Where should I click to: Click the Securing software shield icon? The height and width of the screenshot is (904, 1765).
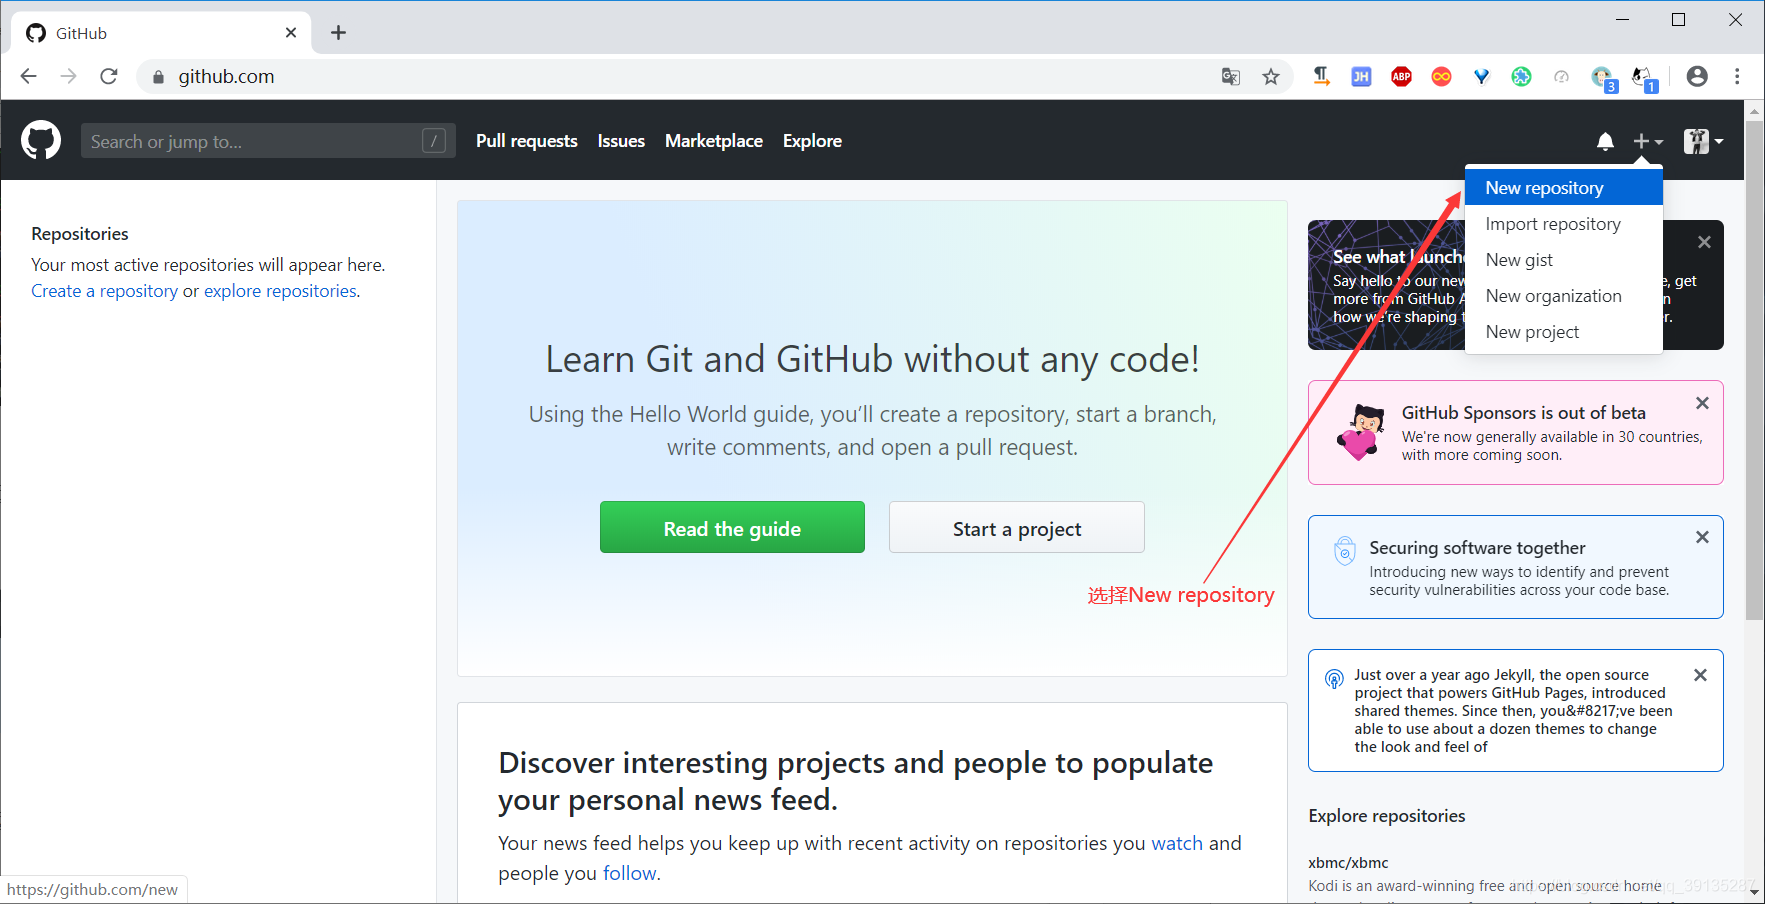1345,551
